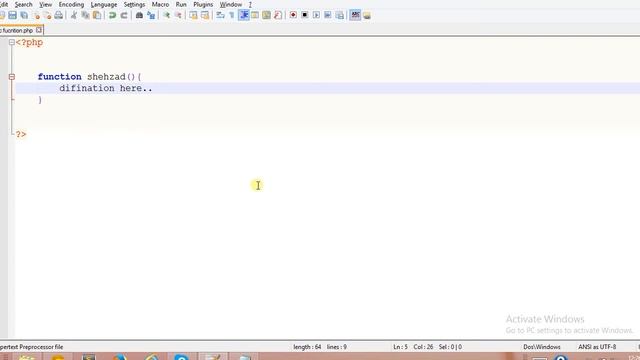Open the Window menu
Image resolution: width=640 pixels, height=360 pixels.
231,4
